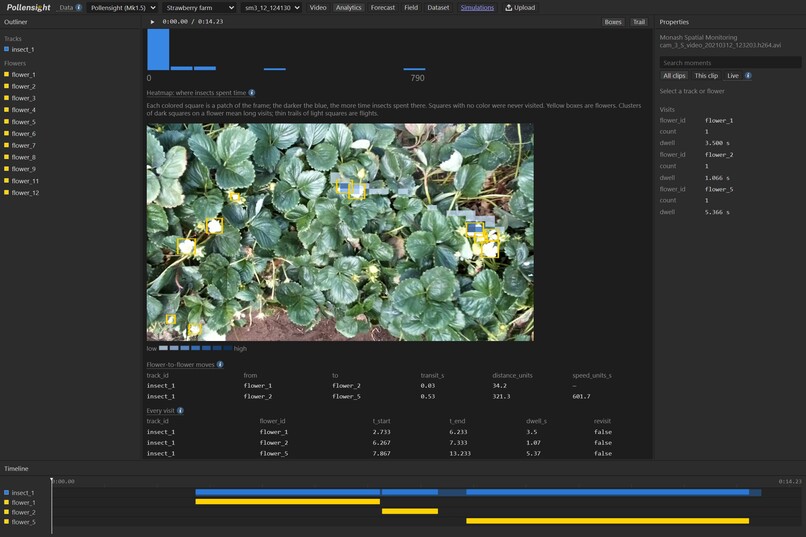Select flower_1 in Outliner
This screenshot has width=806, height=537.
click(x=23, y=75)
